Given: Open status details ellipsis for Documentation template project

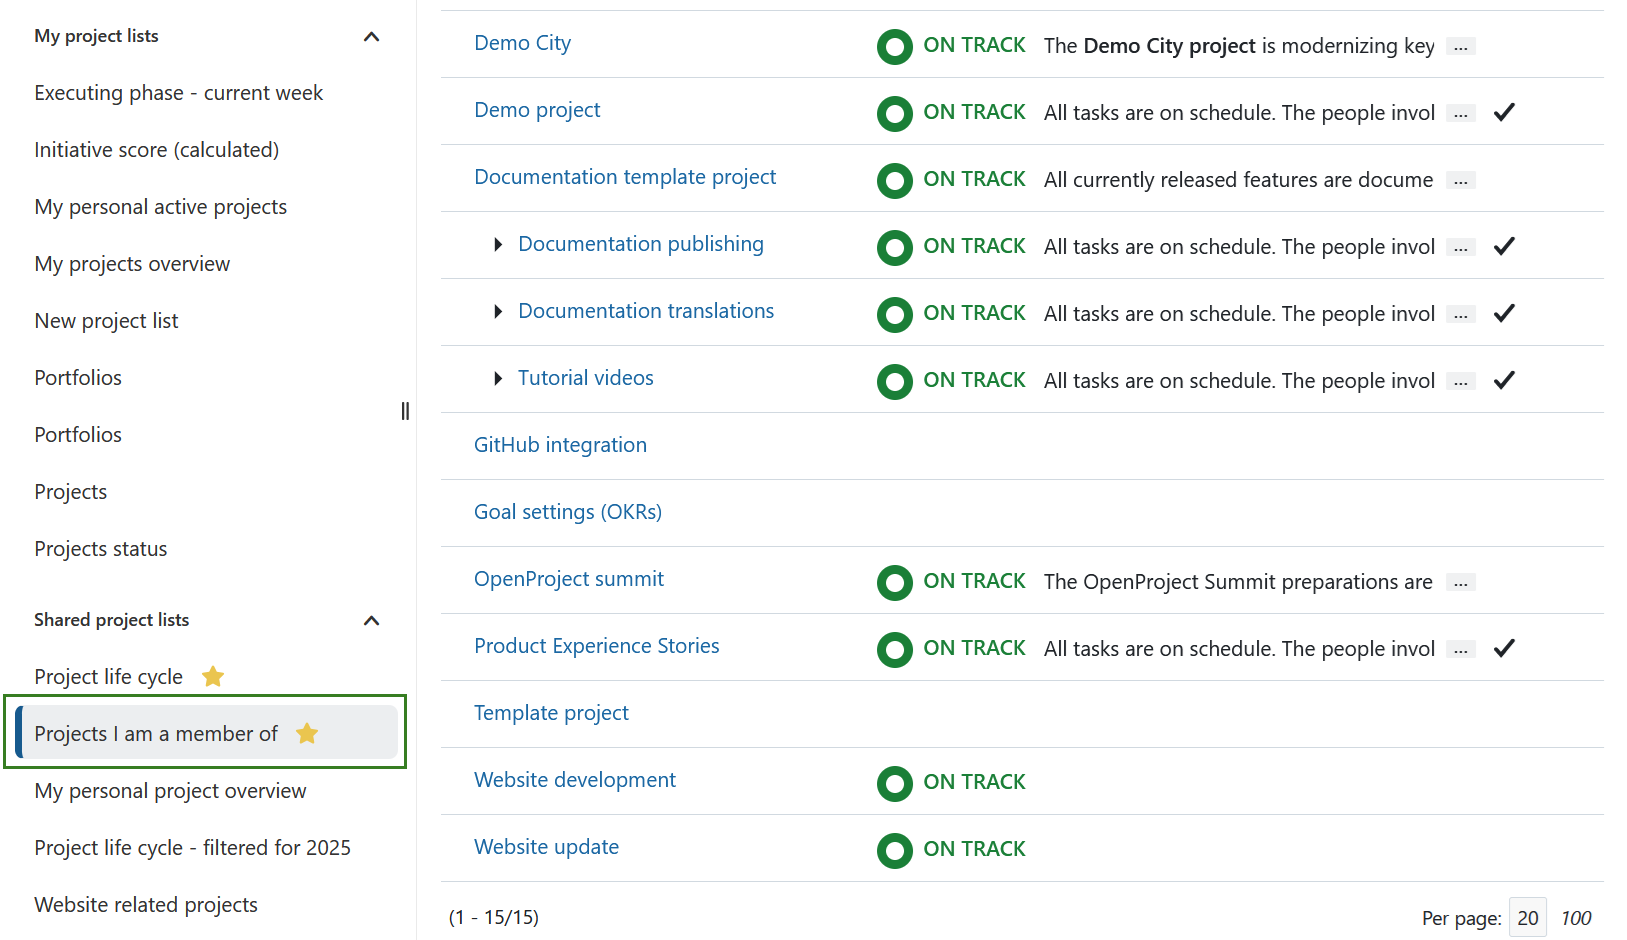Looking at the screenshot, I should (1461, 180).
